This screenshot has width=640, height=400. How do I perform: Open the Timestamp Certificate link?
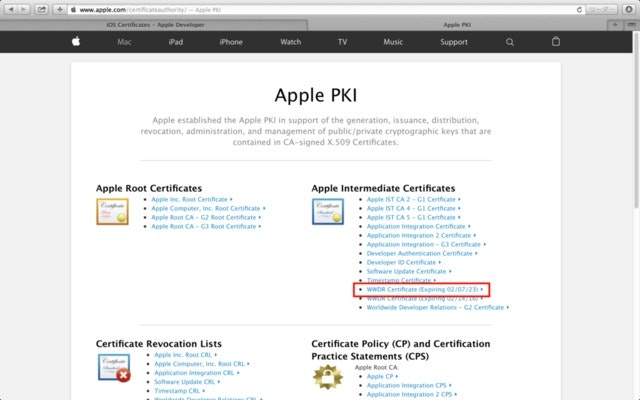399,280
